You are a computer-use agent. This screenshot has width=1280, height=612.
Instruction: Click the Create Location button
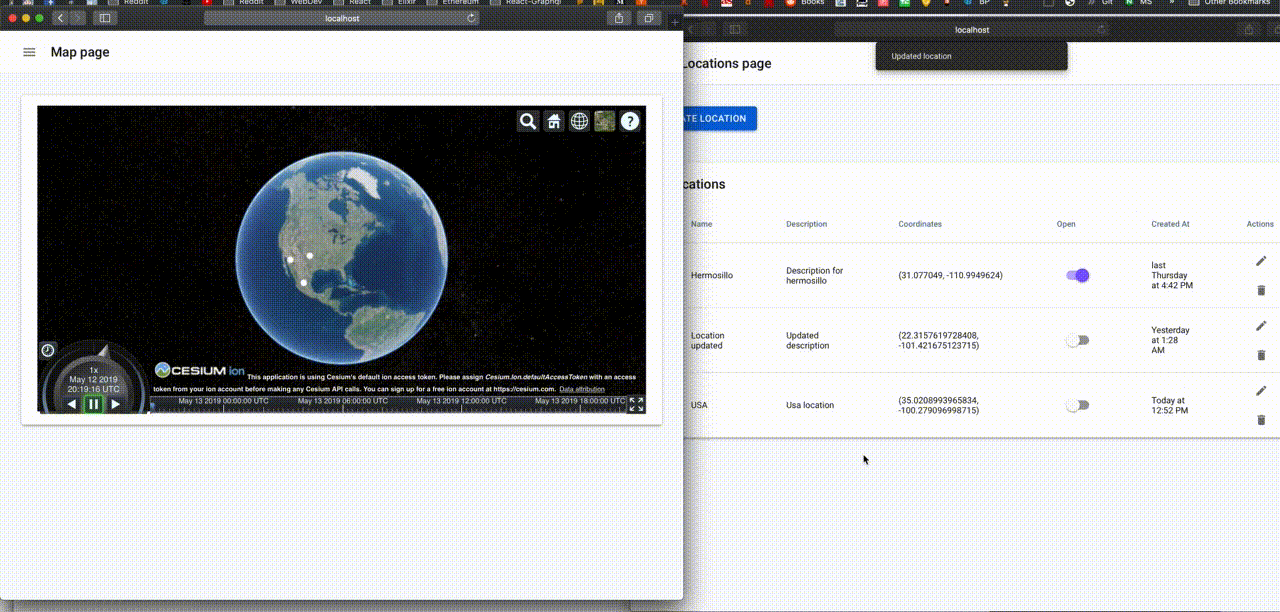[x=720, y=118]
